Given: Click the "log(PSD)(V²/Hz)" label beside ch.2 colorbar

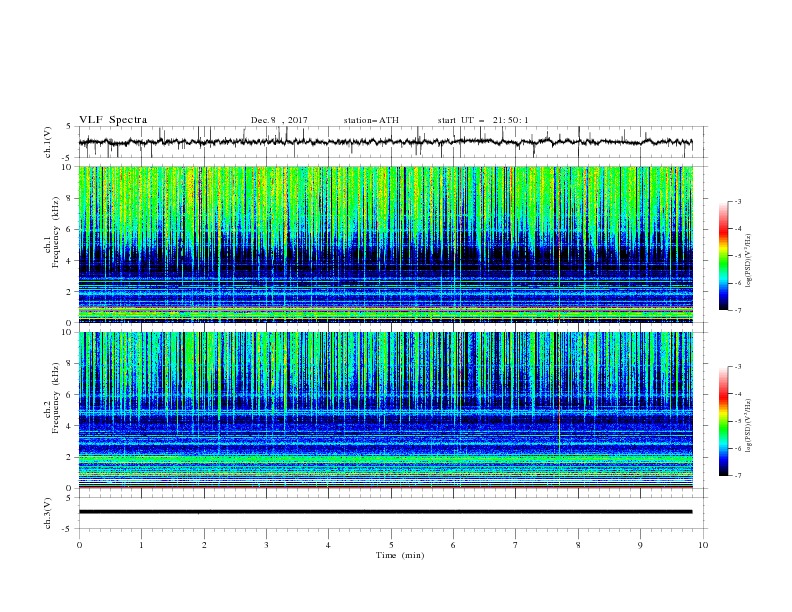Looking at the screenshot, I should tap(749, 426).
